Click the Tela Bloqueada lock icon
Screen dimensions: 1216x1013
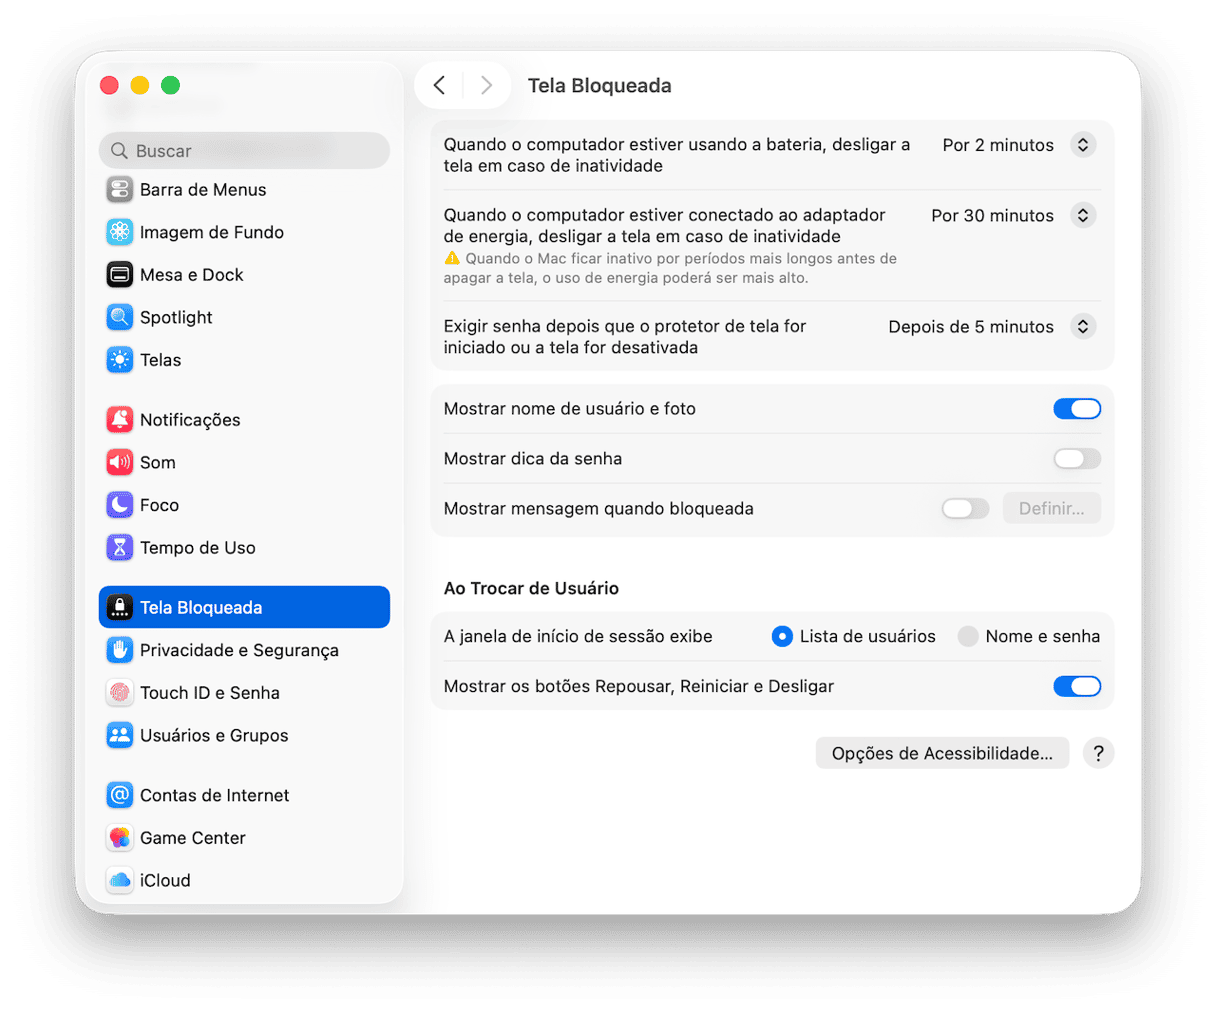click(x=120, y=607)
